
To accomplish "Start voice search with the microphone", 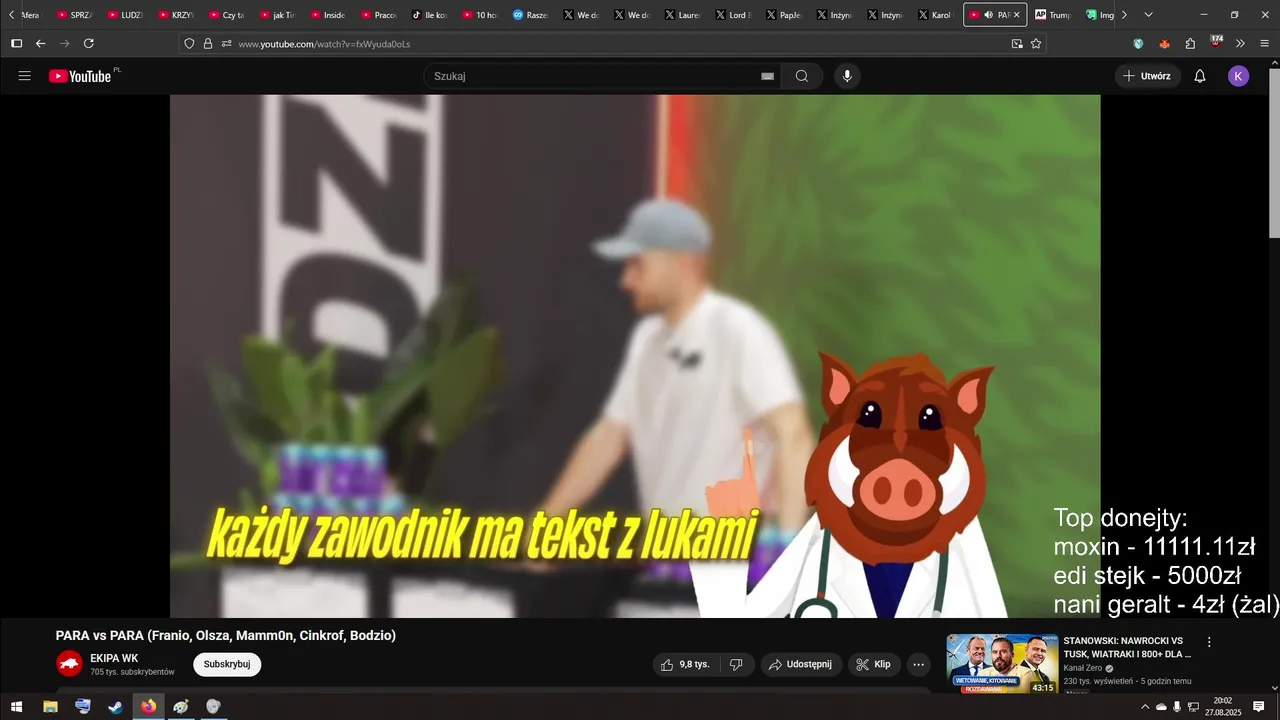I will coord(847,76).
